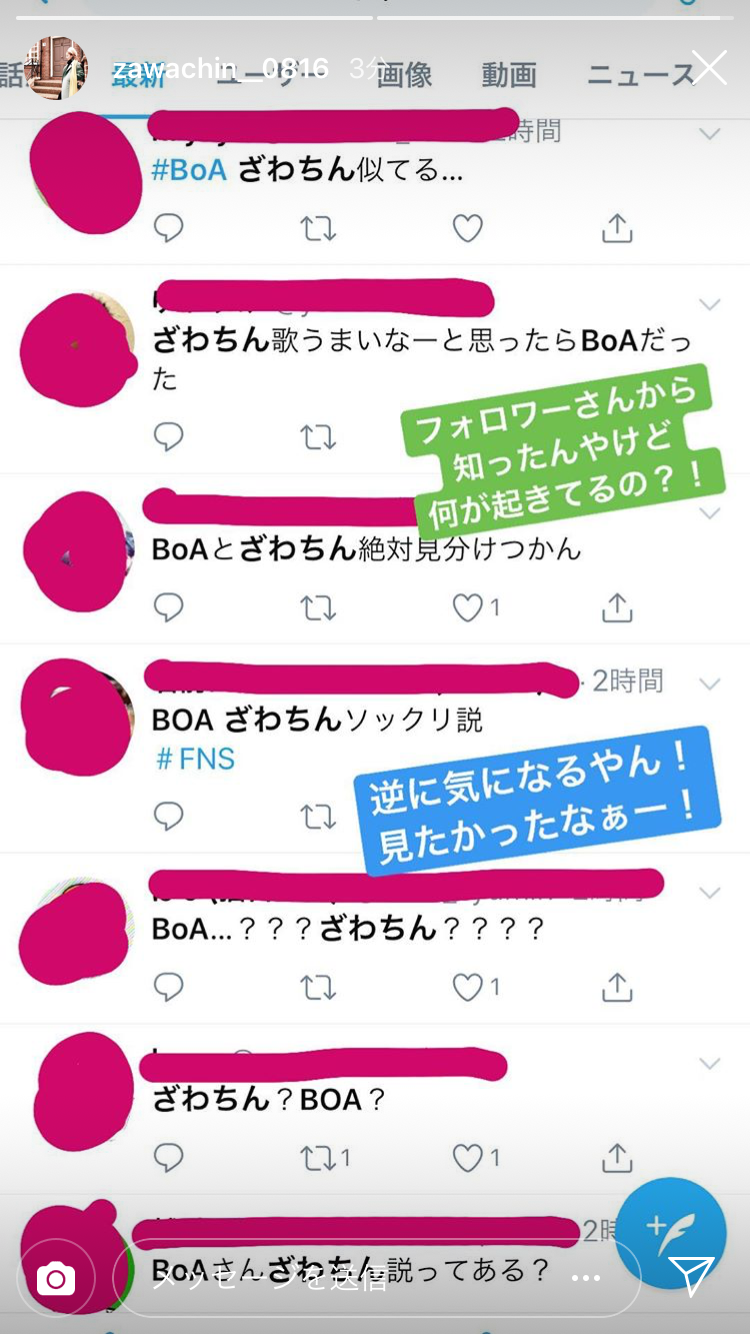Like the tweet 'BoAとざわちん絶対見分けつかん'
Screen dimensions: 750x1334
pyautogui.click(x=468, y=607)
